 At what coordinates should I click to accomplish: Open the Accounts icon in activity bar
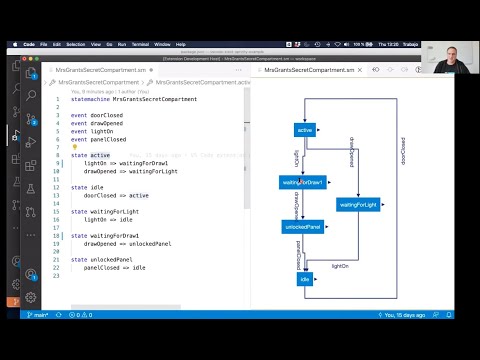point(31,275)
